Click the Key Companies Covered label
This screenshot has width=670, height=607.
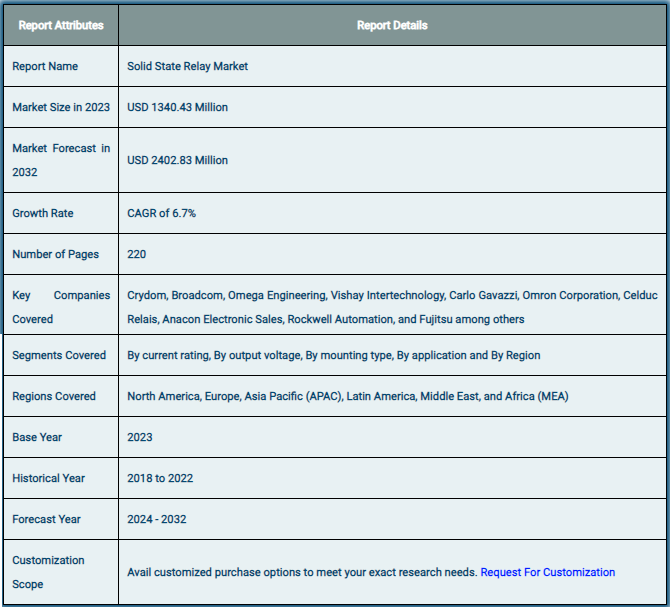coord(61,307)
